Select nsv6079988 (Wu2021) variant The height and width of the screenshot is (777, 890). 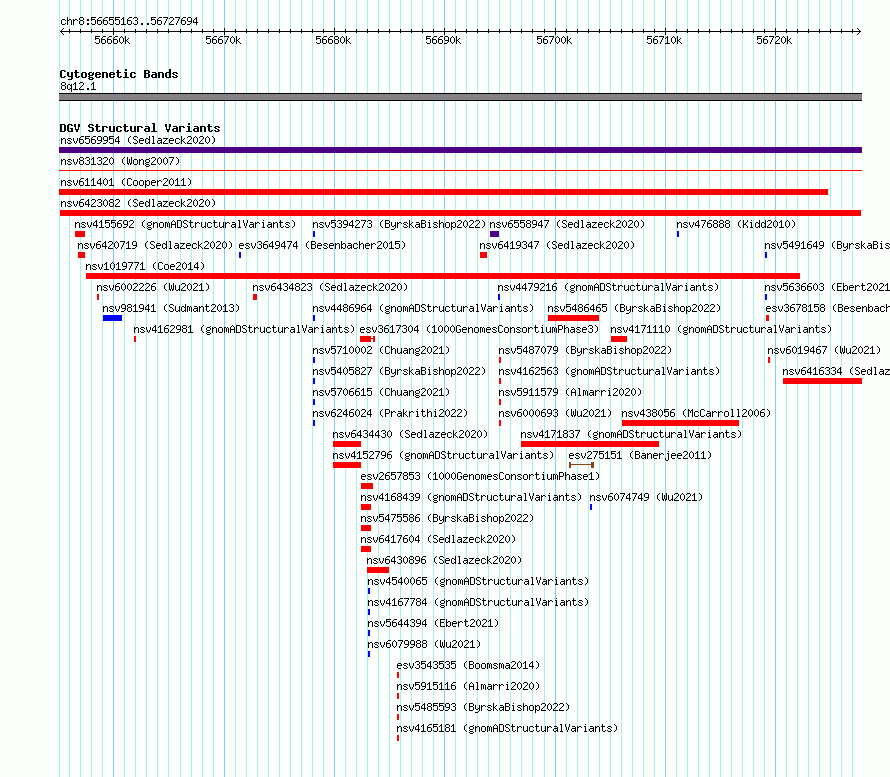424,644
